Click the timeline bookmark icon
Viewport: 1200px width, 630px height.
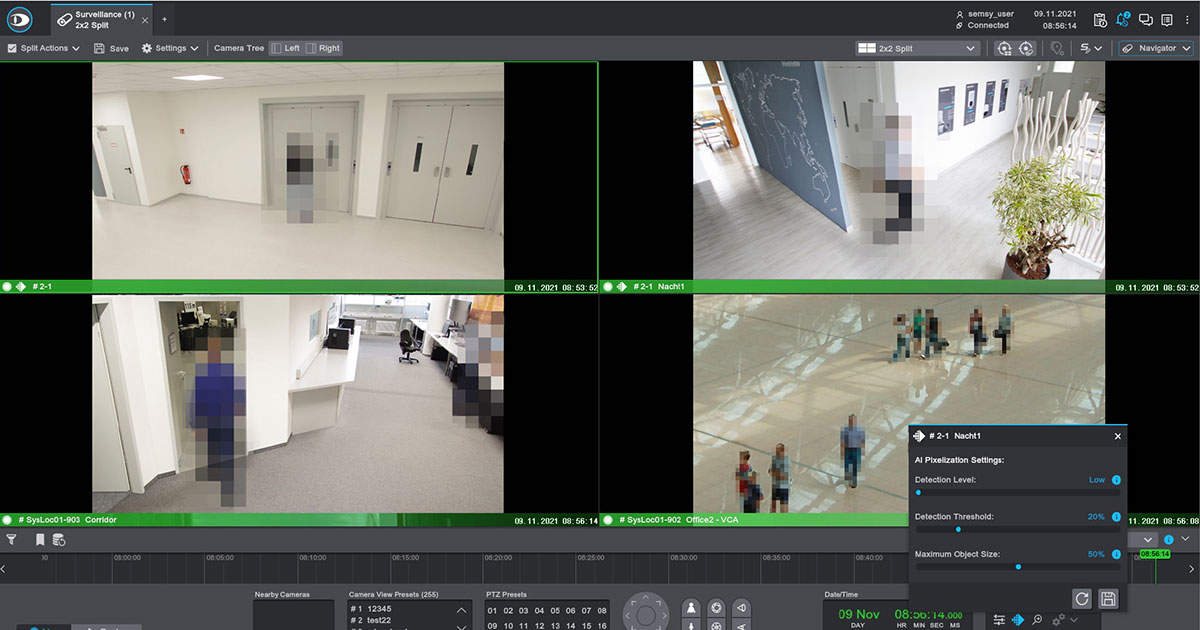pos(40,540)
